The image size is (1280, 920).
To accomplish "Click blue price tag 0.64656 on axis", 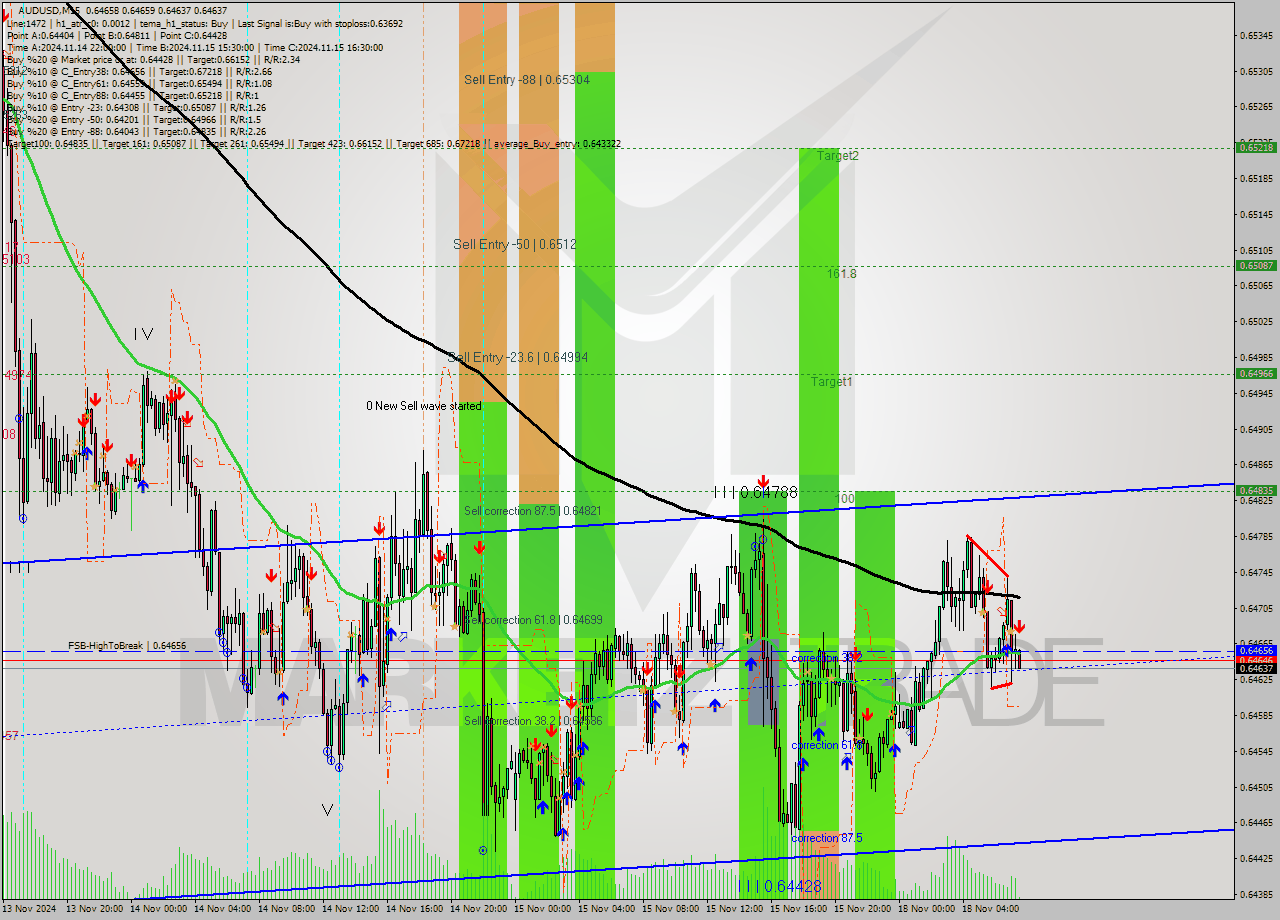I will point(1256,650).
